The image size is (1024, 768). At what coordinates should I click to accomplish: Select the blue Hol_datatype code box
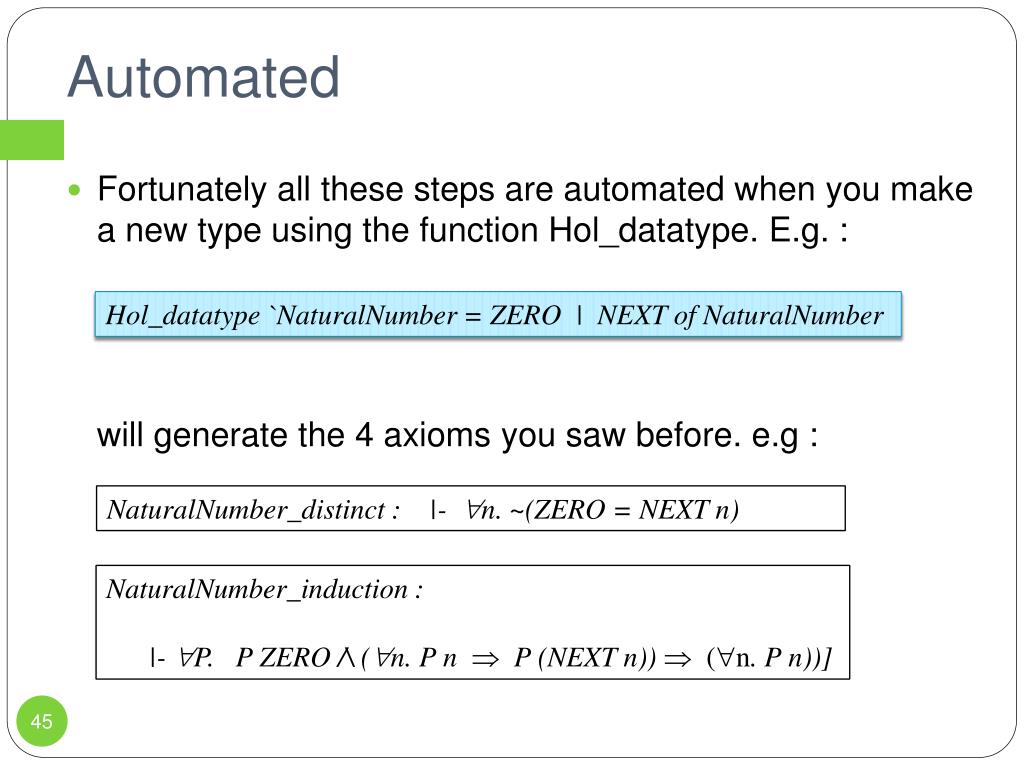(498, 314)
